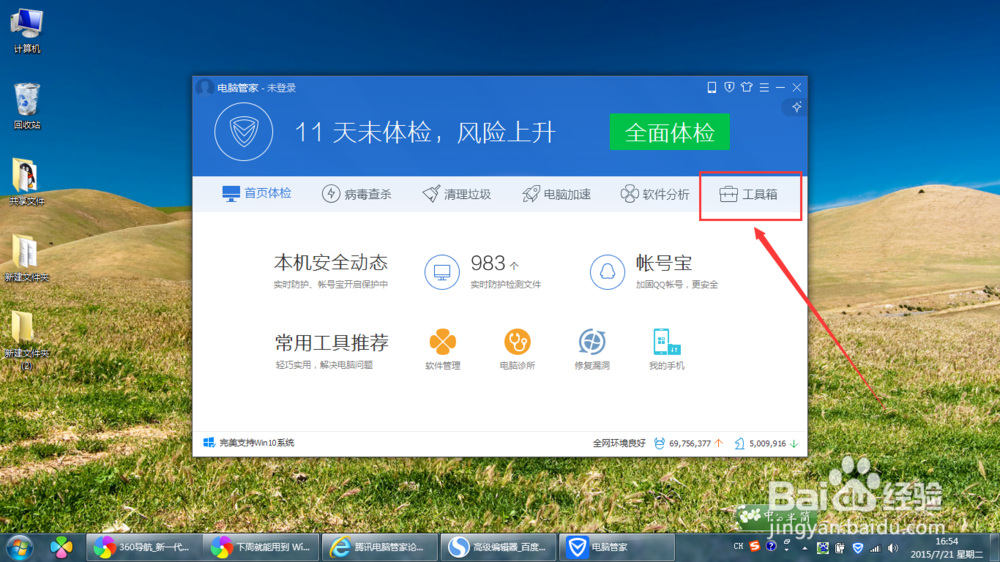Open the skin (shirt) icon
1000x562 pixels.
point(747,87)
